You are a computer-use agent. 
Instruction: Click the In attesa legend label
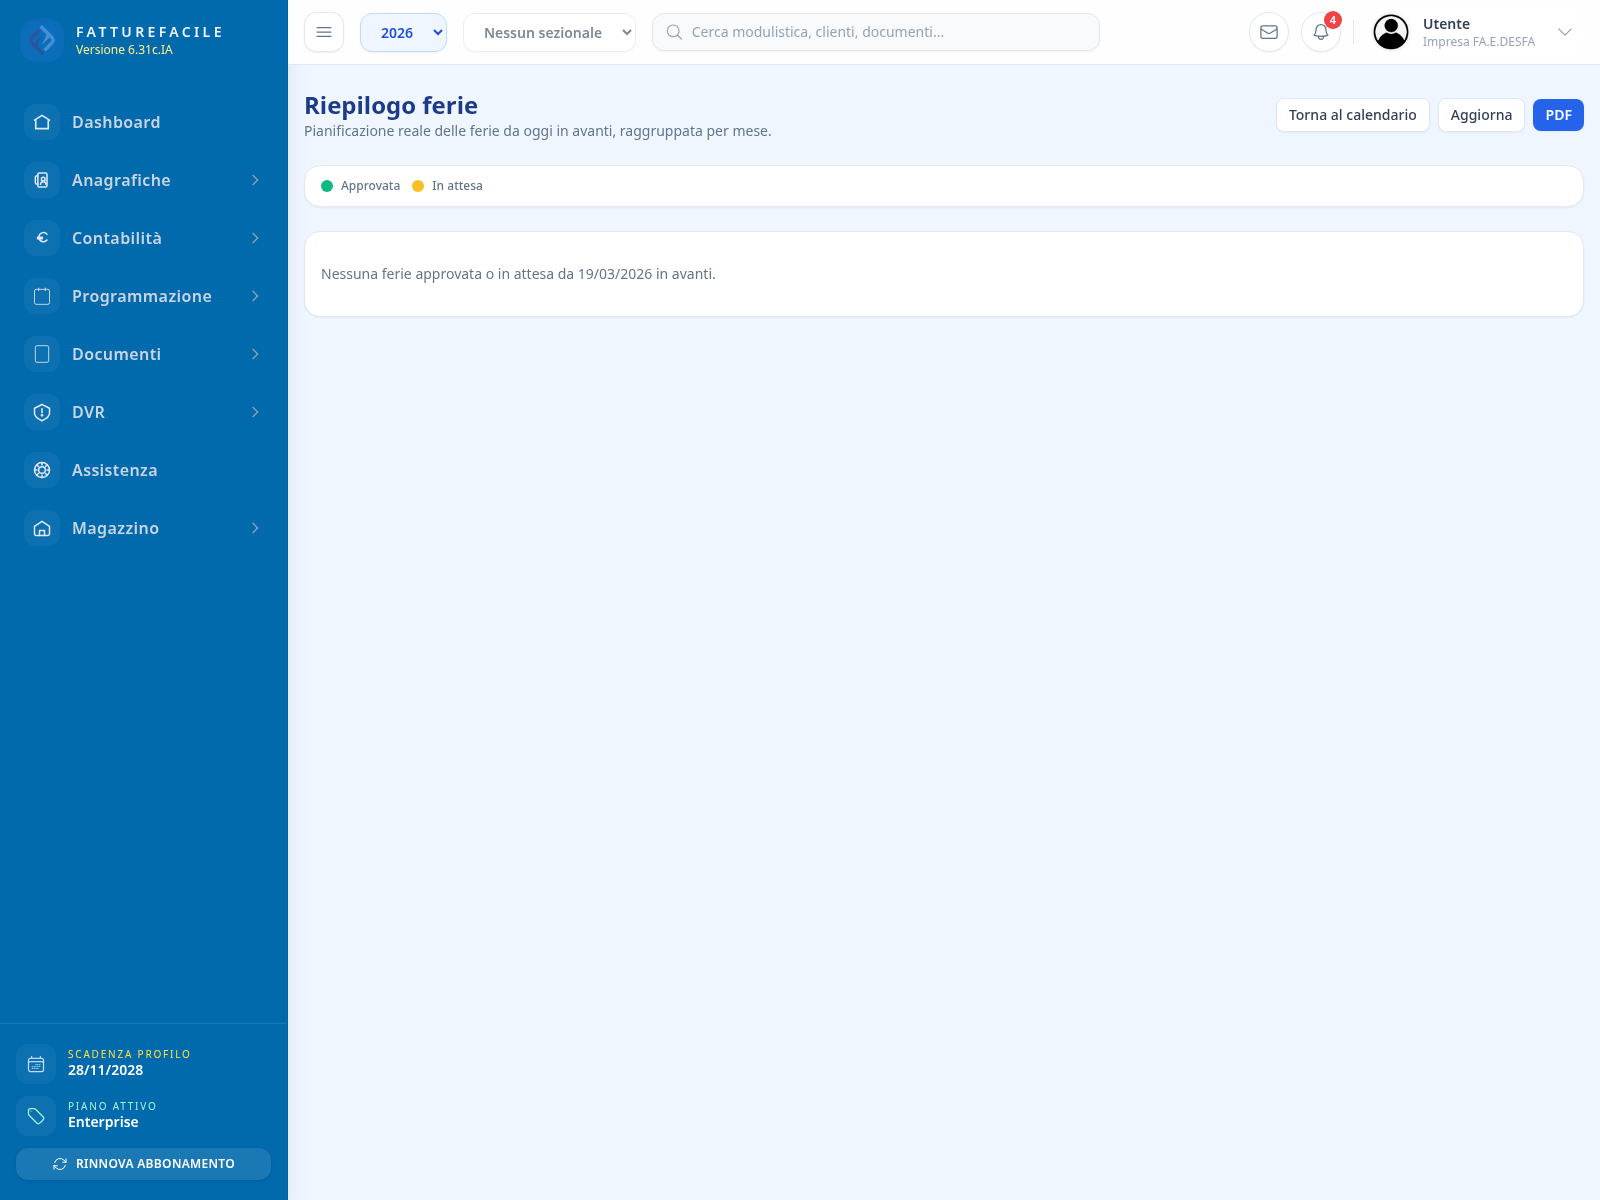coord(457,186)
